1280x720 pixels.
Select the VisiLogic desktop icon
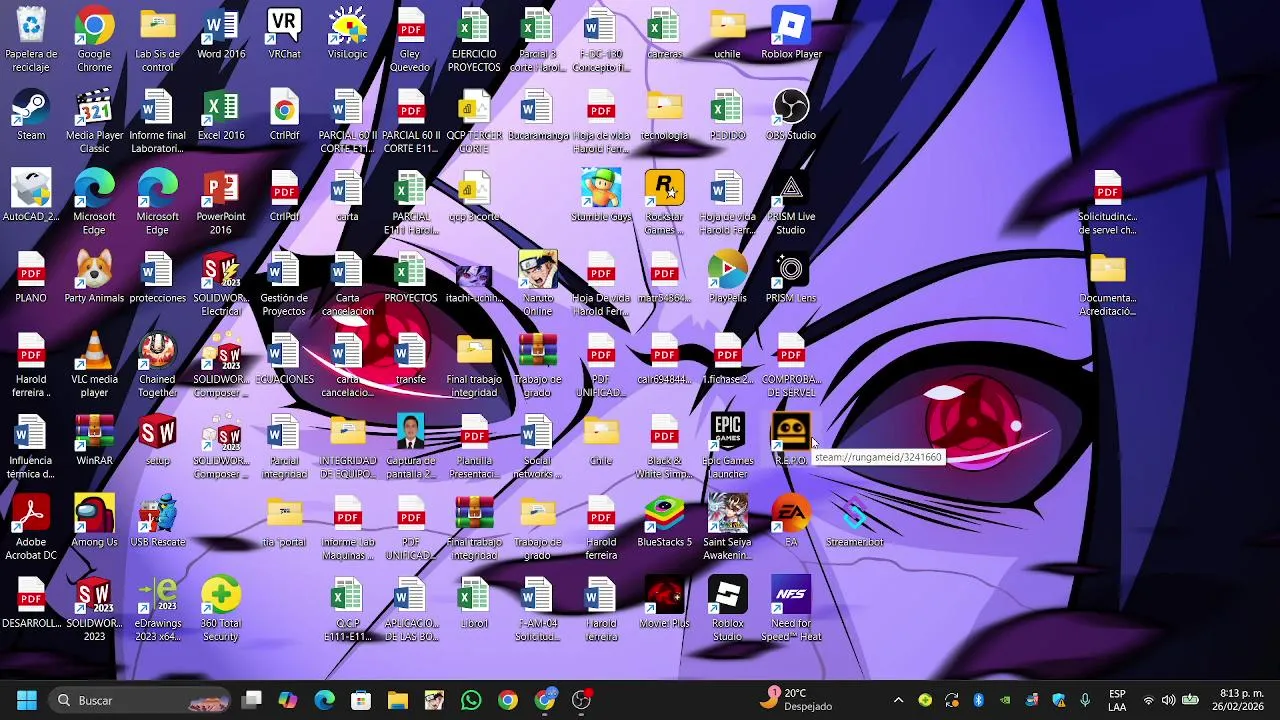347,34
